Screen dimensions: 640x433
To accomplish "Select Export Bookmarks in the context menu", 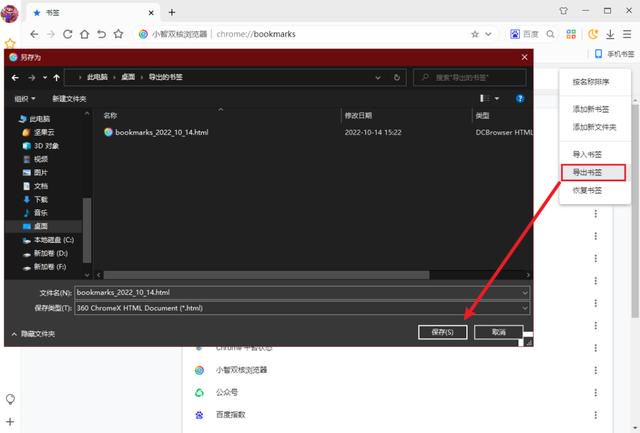I will tap(593, 172).
